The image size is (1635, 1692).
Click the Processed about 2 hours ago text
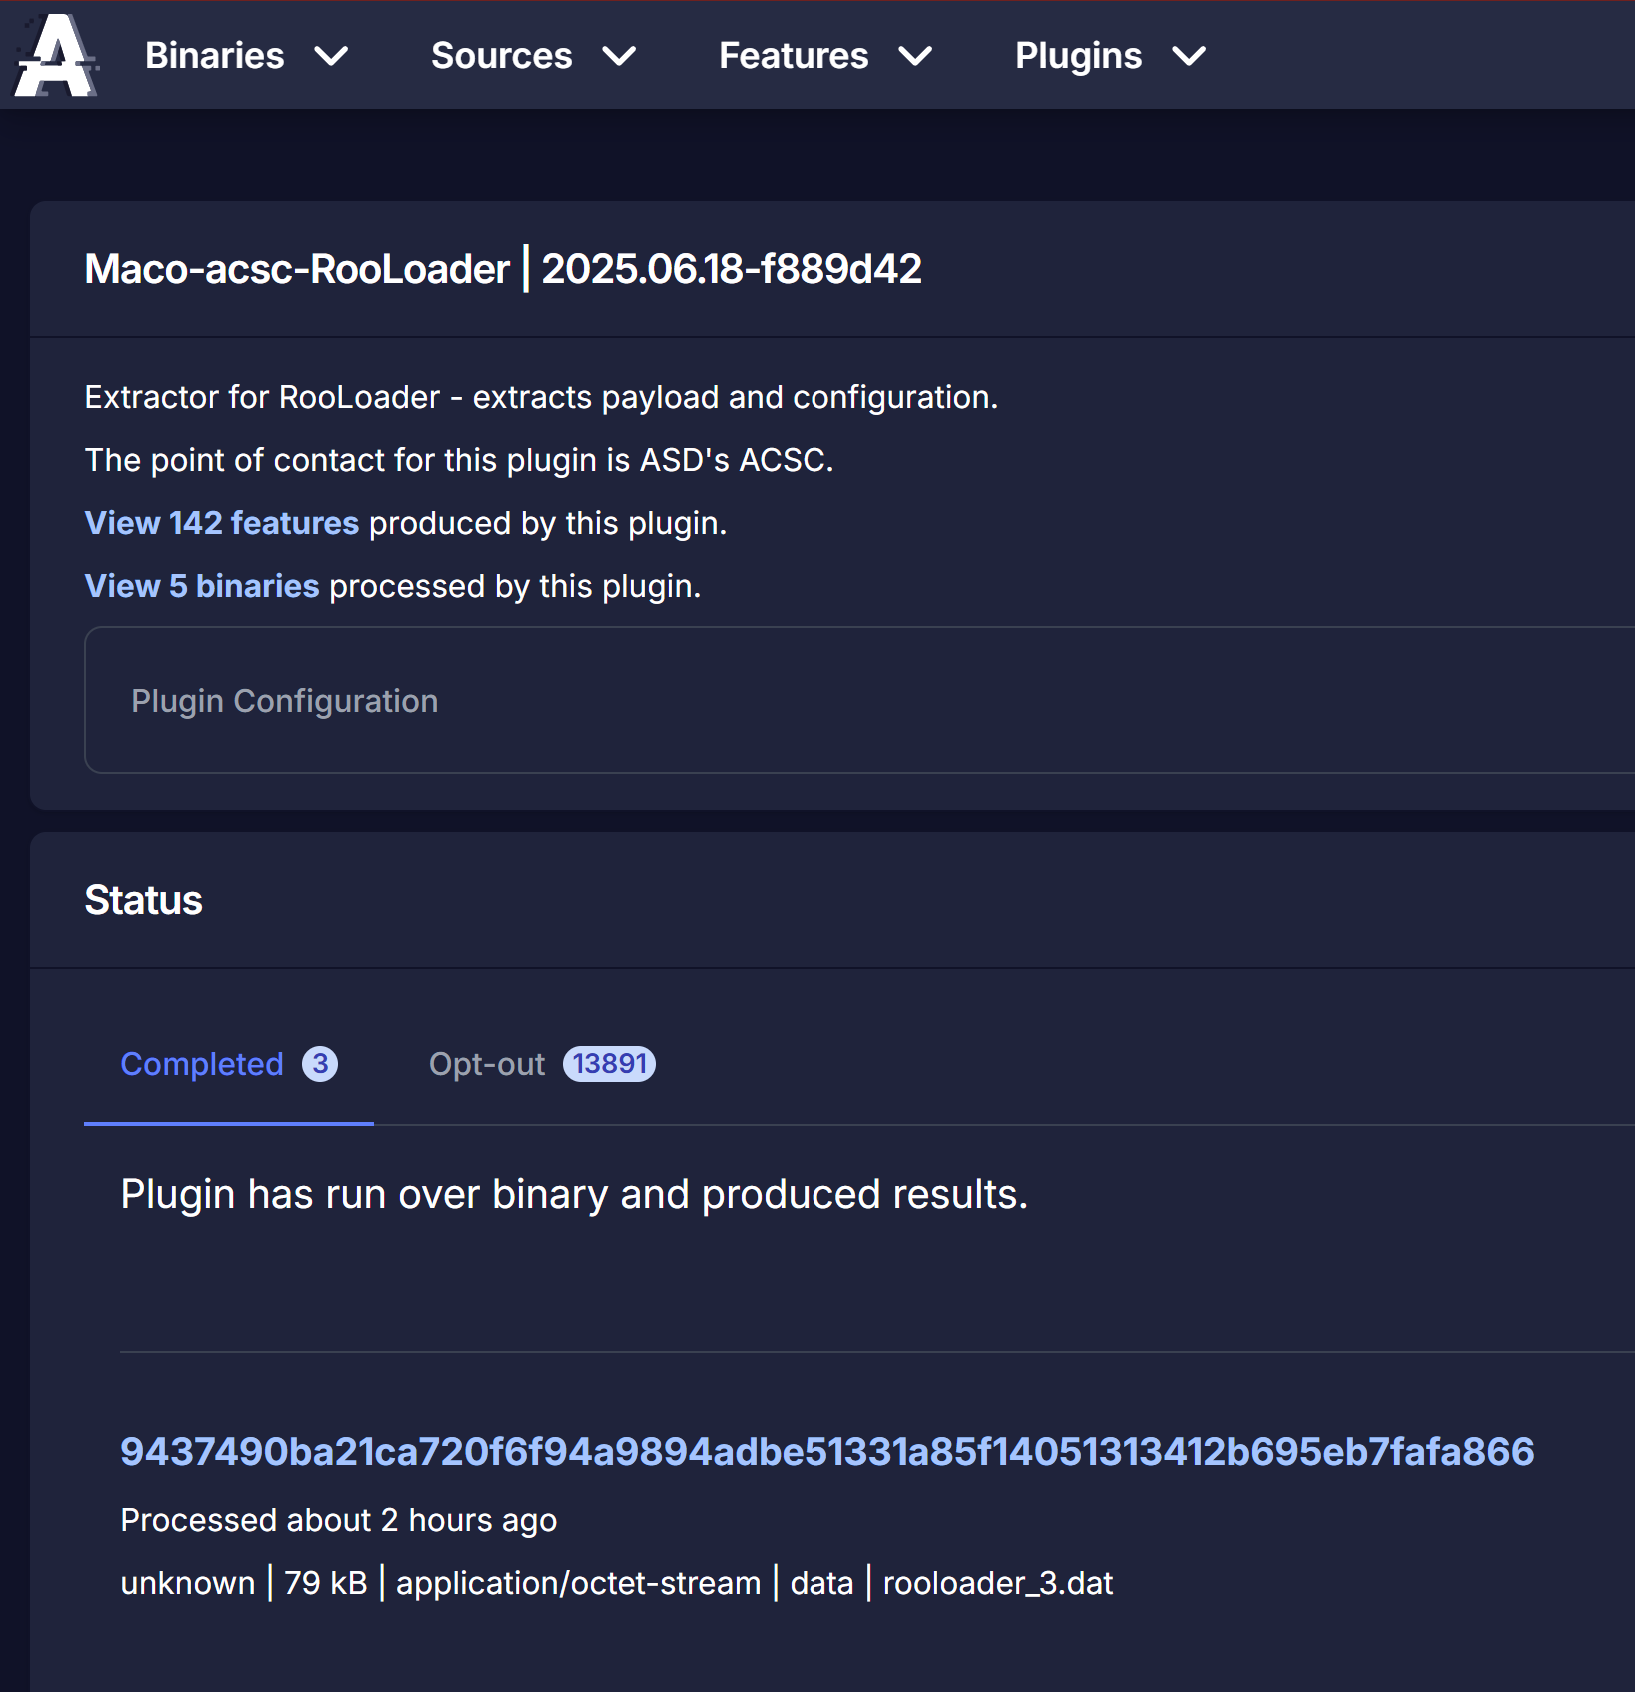338,1519
